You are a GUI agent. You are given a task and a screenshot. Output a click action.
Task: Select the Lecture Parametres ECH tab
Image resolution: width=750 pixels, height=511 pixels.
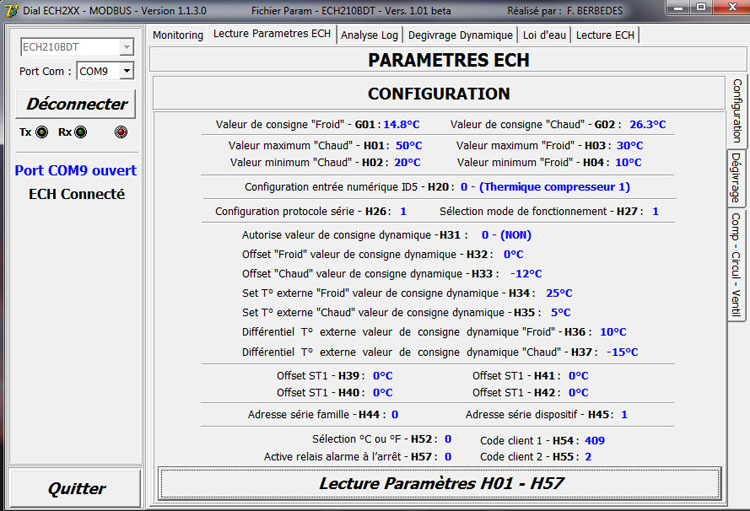coord(271,34)
